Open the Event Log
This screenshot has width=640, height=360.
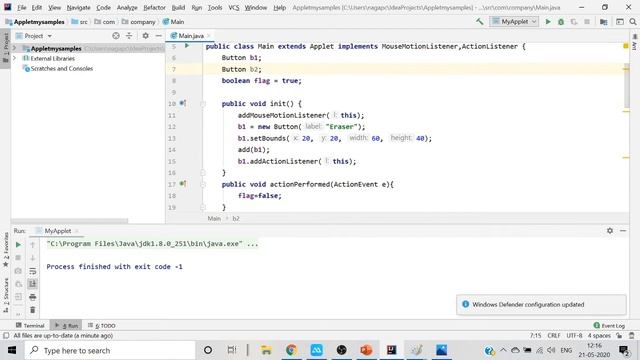[609, 325]
